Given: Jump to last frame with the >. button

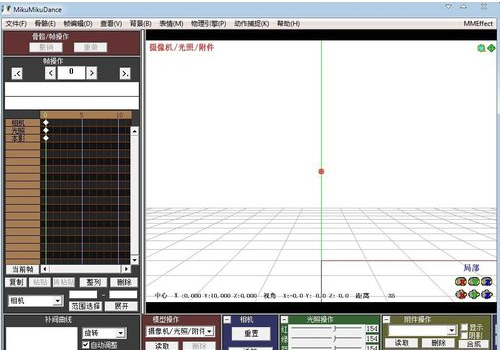Looking at the screenshot, I should pyautogui.click(x=125, y=73).
